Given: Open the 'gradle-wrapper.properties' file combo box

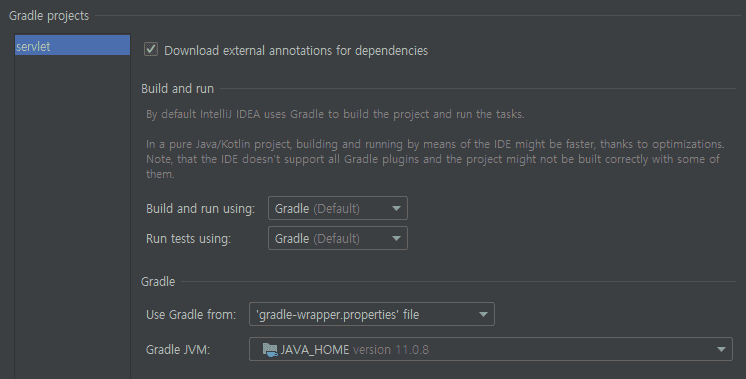Looking at the screenshot, I should pyautogui.click(x=372, y=314).
